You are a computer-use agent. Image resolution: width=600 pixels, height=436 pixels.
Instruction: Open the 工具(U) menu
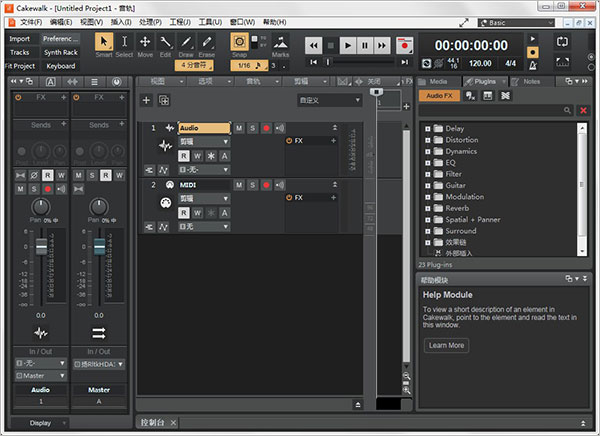210,22
